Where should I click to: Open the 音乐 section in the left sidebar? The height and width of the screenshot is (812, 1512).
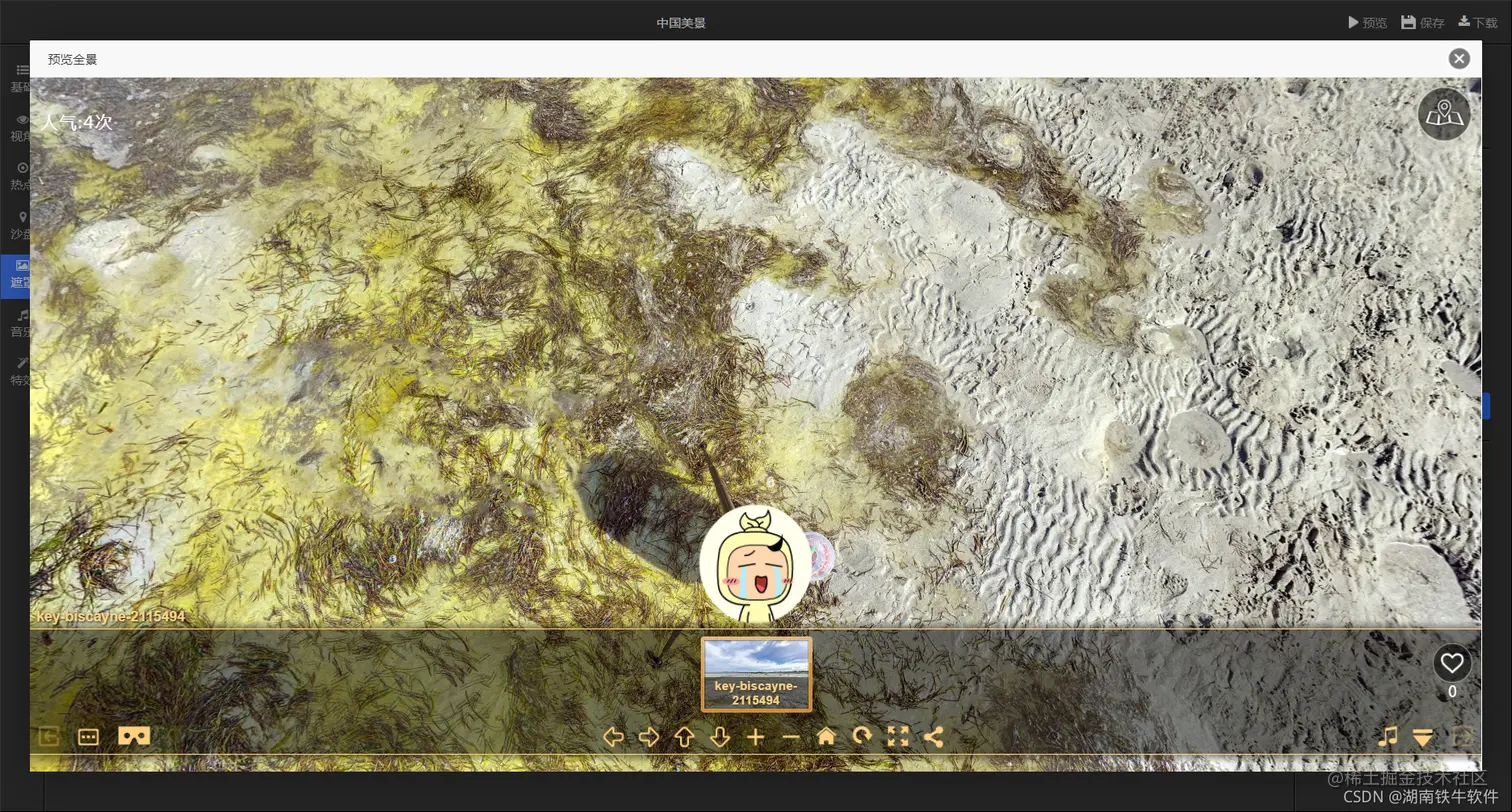[x=20, y=322]
